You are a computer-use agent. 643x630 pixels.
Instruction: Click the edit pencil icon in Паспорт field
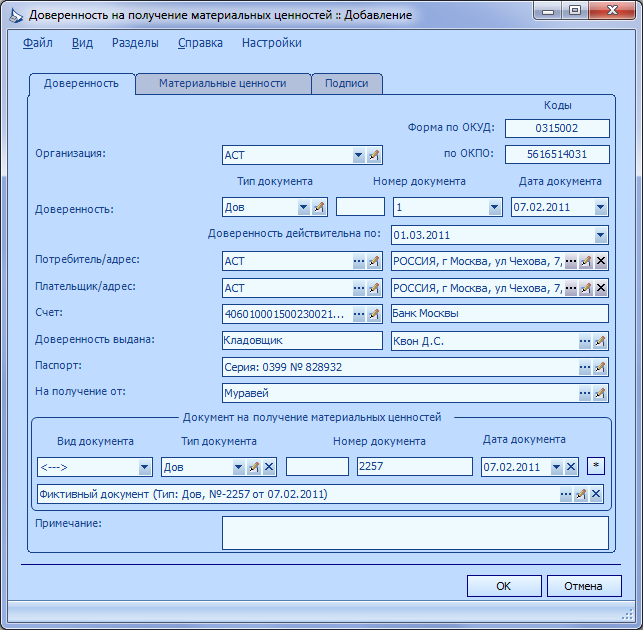(600, 367)
